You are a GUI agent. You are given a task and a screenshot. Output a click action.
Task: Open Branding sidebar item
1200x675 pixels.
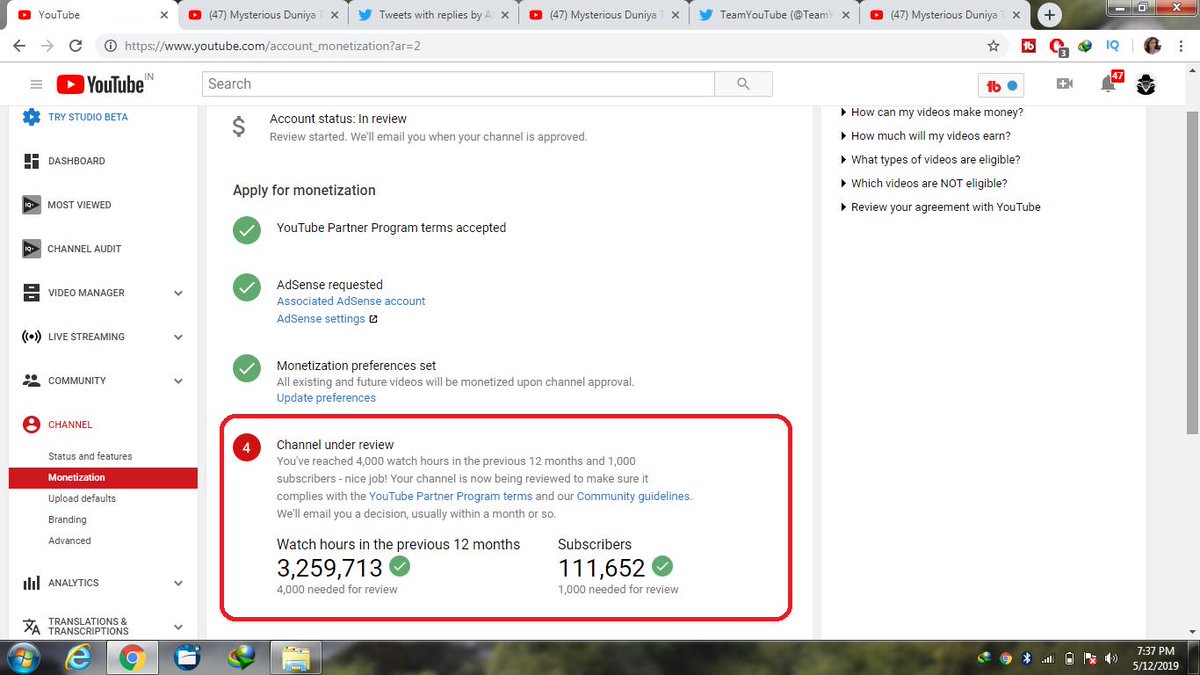point(67,520)
